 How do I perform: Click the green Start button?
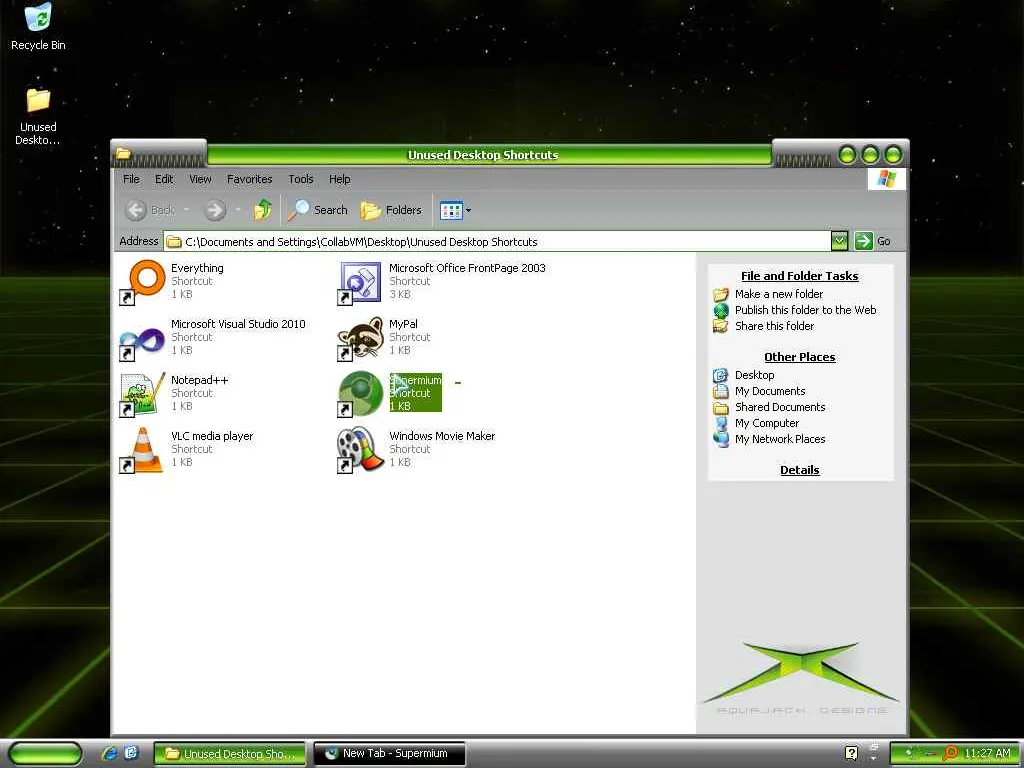(x=44, y=753)
